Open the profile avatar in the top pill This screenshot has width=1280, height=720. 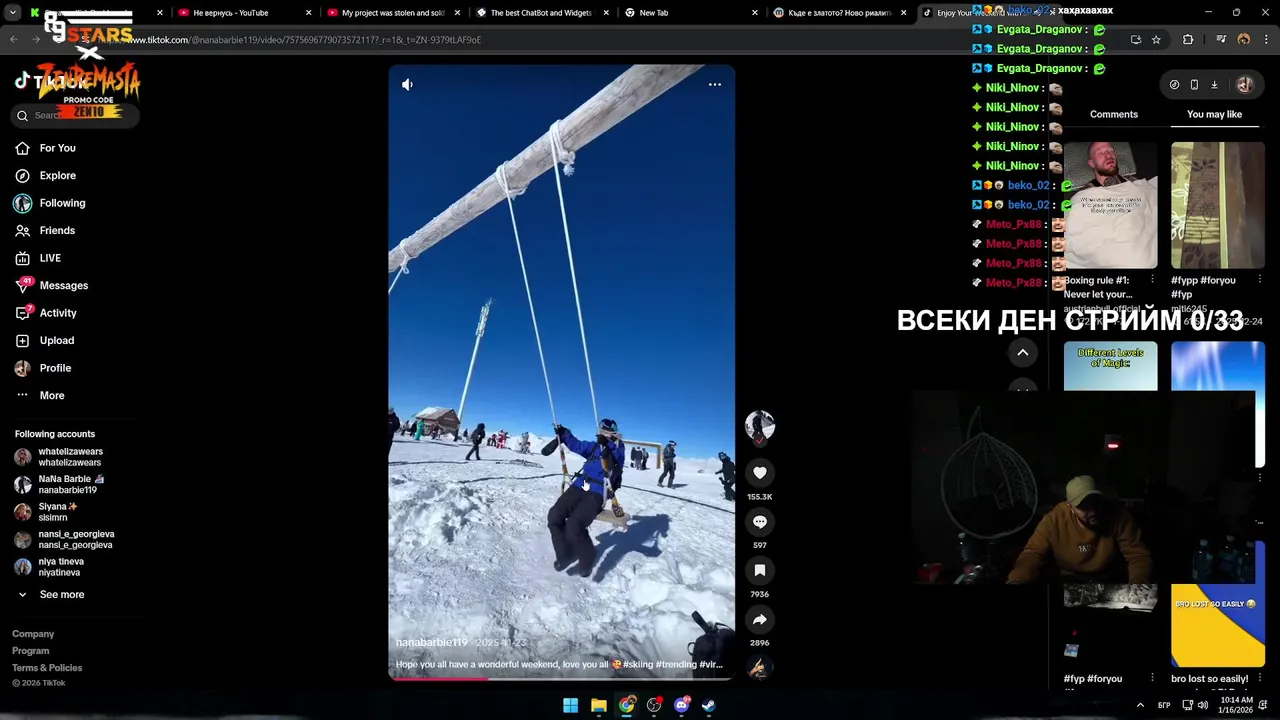pyautogui.click(x=1245, y=85)
